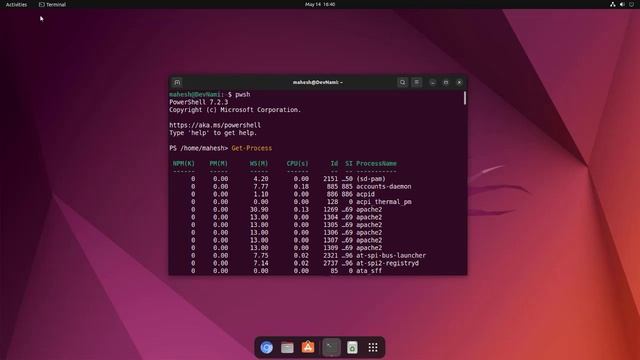Click the pwsh command on the first line

point(243,94)
